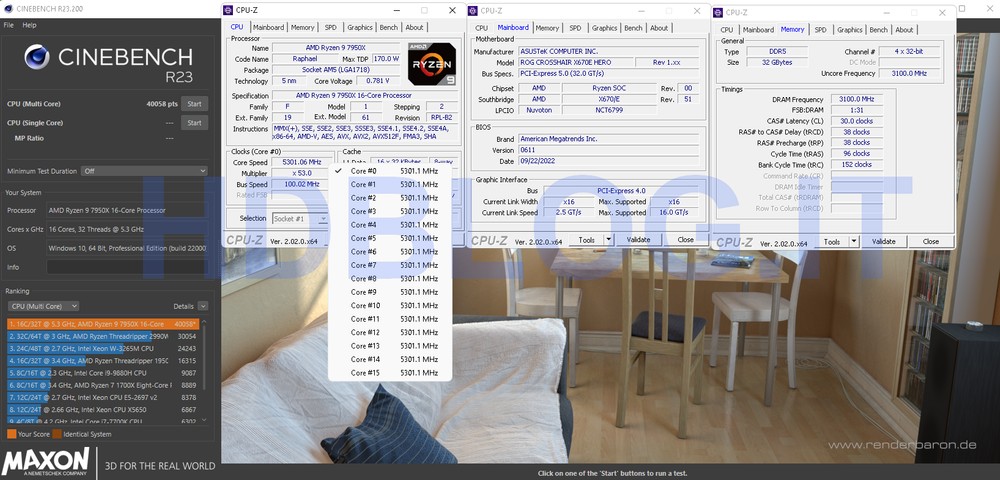
Task: Click the CAS# Latency value 30.0 clocks
Action: (x=857, y=121)
